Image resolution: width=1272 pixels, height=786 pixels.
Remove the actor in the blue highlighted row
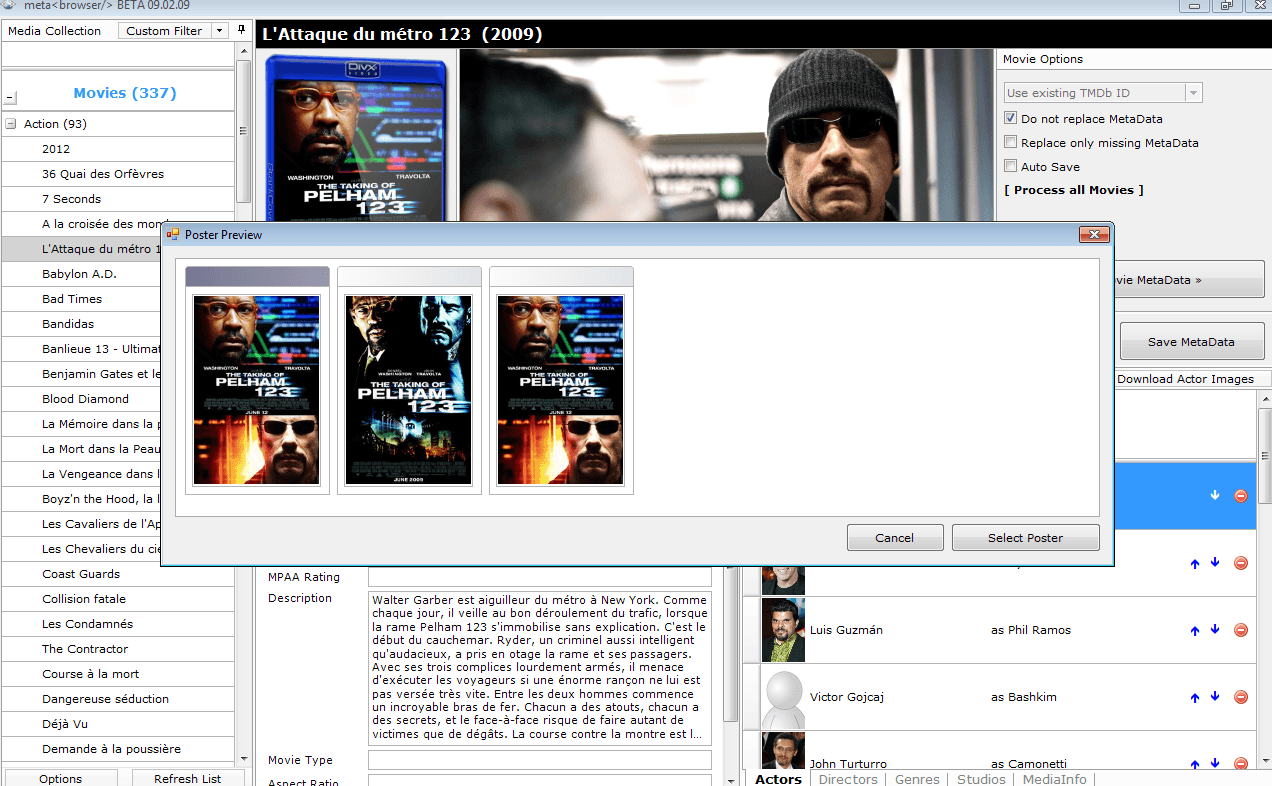[1241, 496]
